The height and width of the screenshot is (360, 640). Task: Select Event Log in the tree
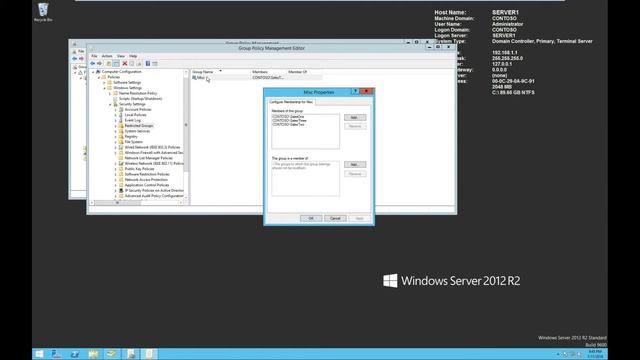[x=132, y=120]
